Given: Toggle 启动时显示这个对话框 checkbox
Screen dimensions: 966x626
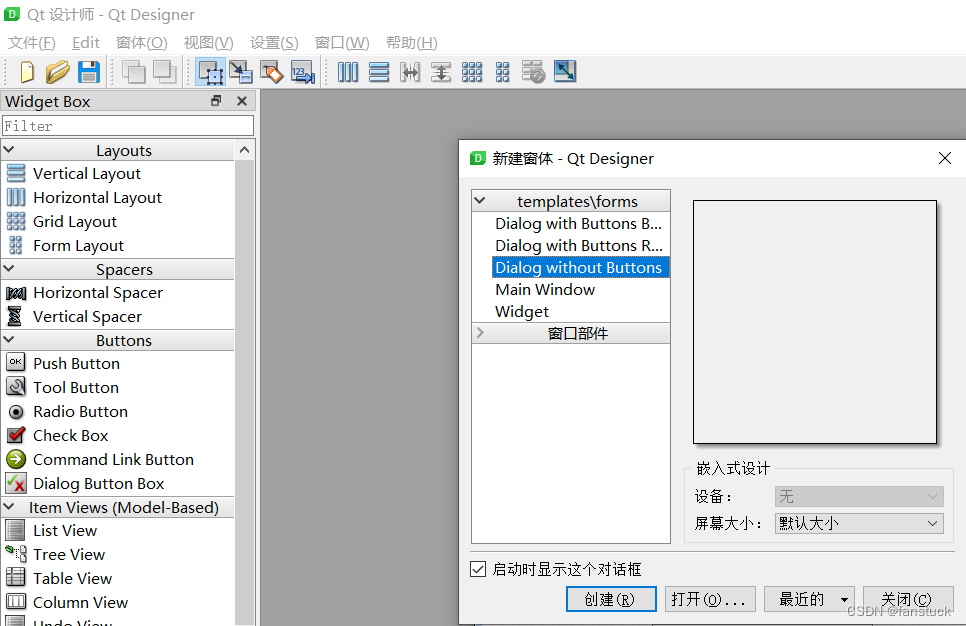Looking at the screenshot, I should tap(477, 569).
